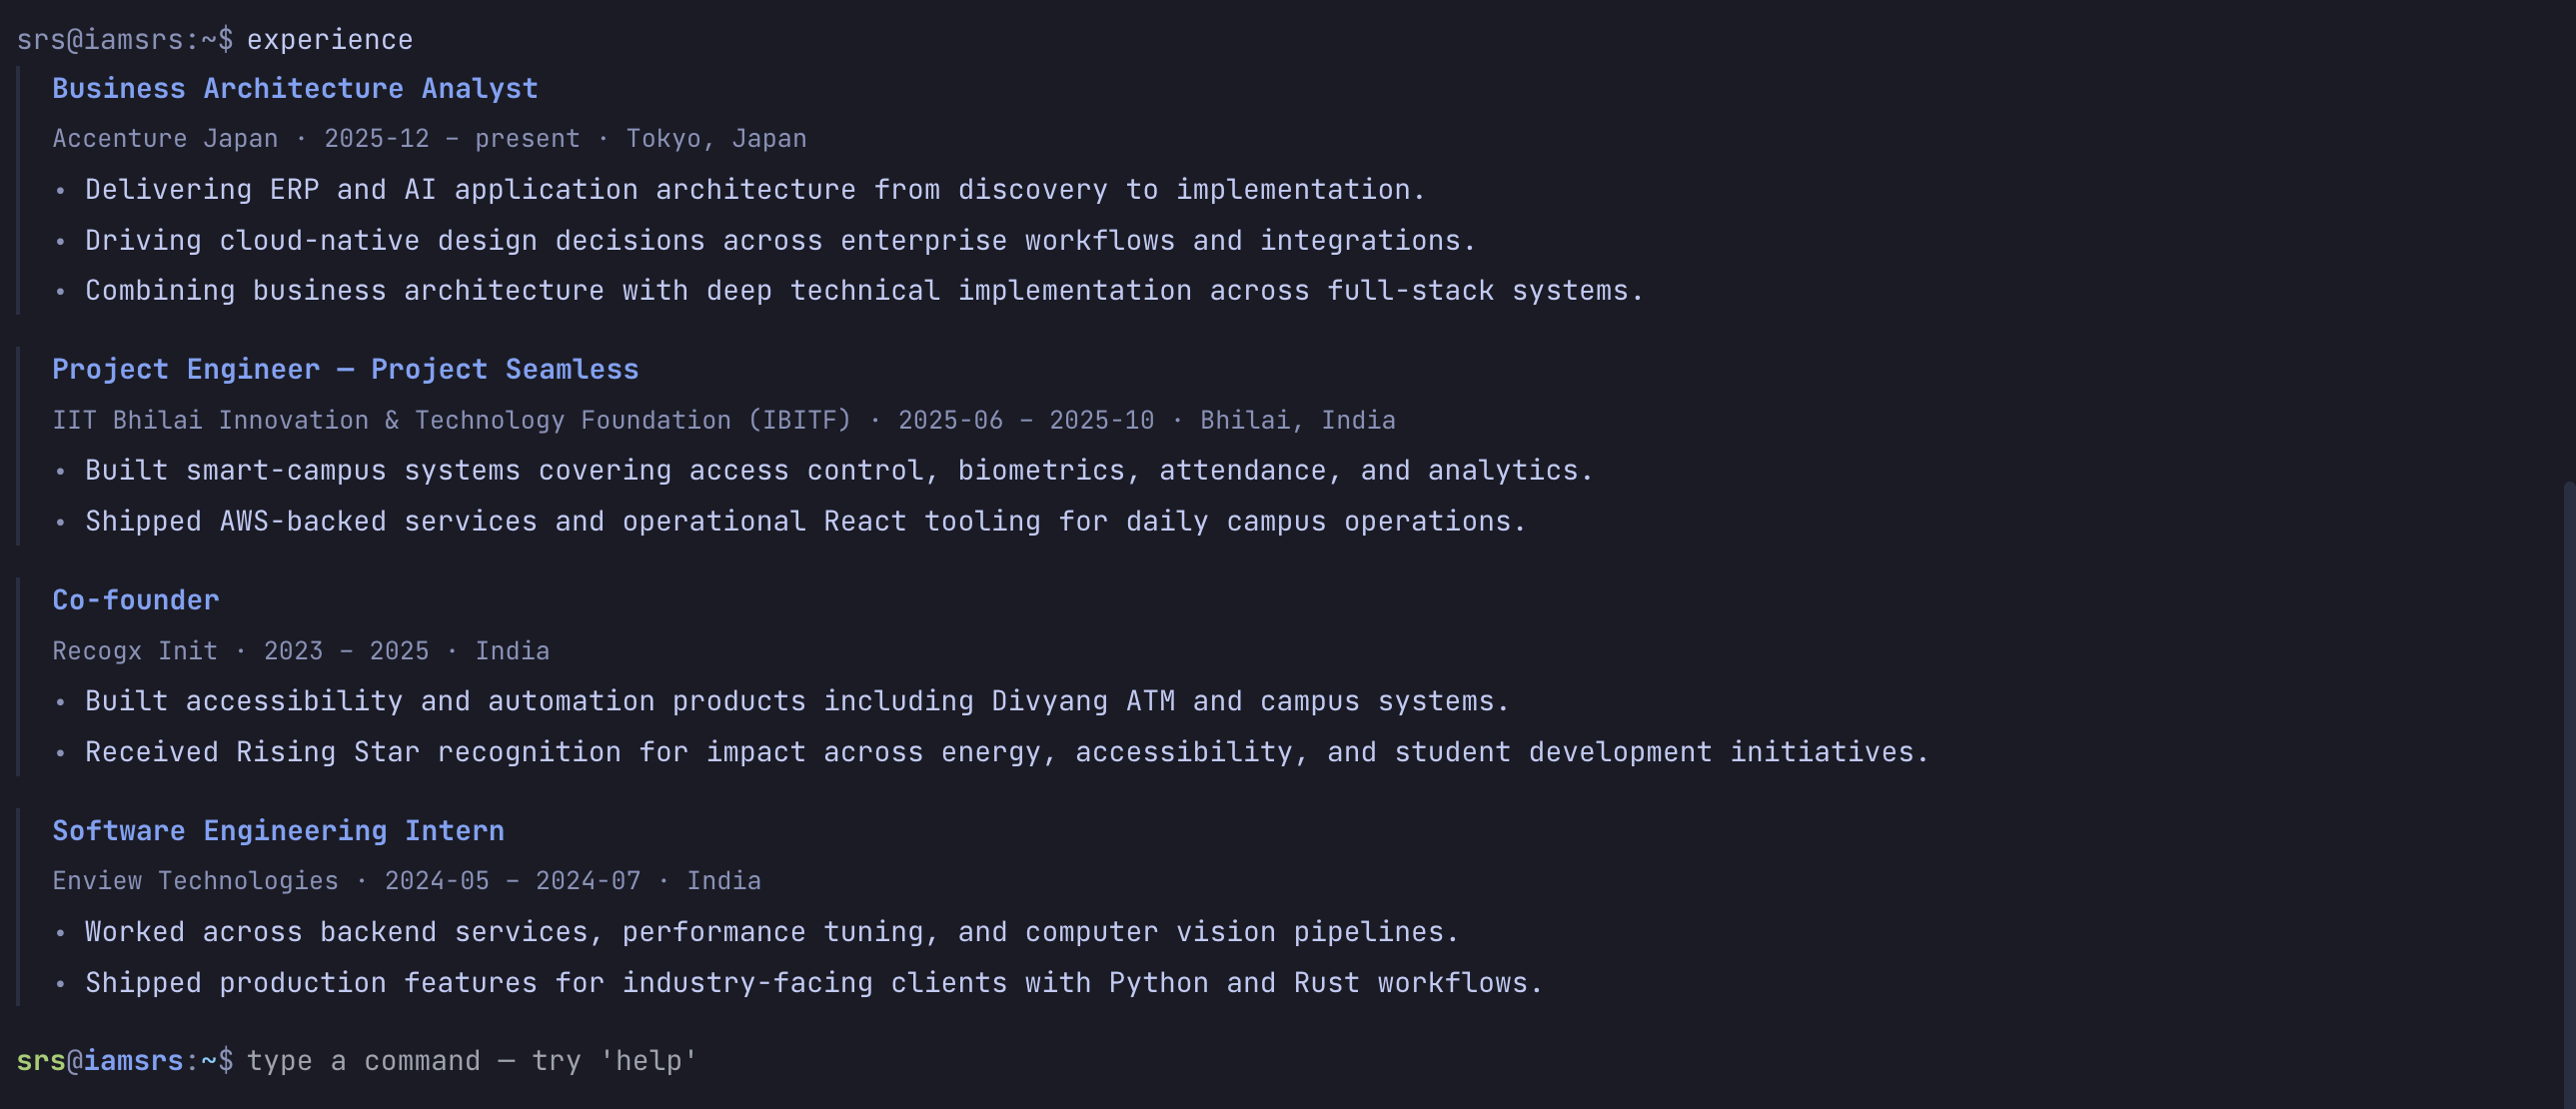
Task: Click the green 'srs' username in bottom prompt
Action: coord(40,1061)
